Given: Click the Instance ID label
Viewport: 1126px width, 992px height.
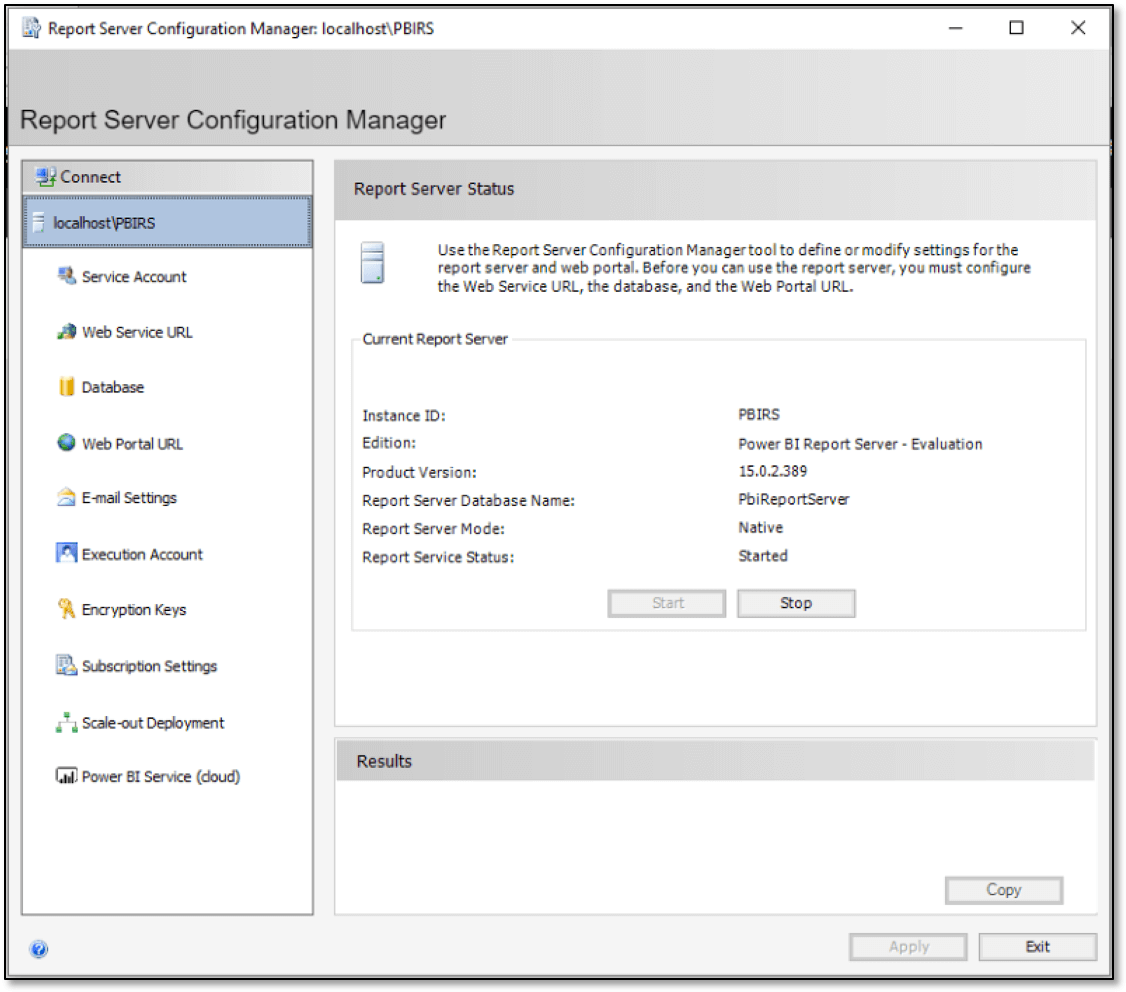Looking at the screenshot, I should 404,416.
